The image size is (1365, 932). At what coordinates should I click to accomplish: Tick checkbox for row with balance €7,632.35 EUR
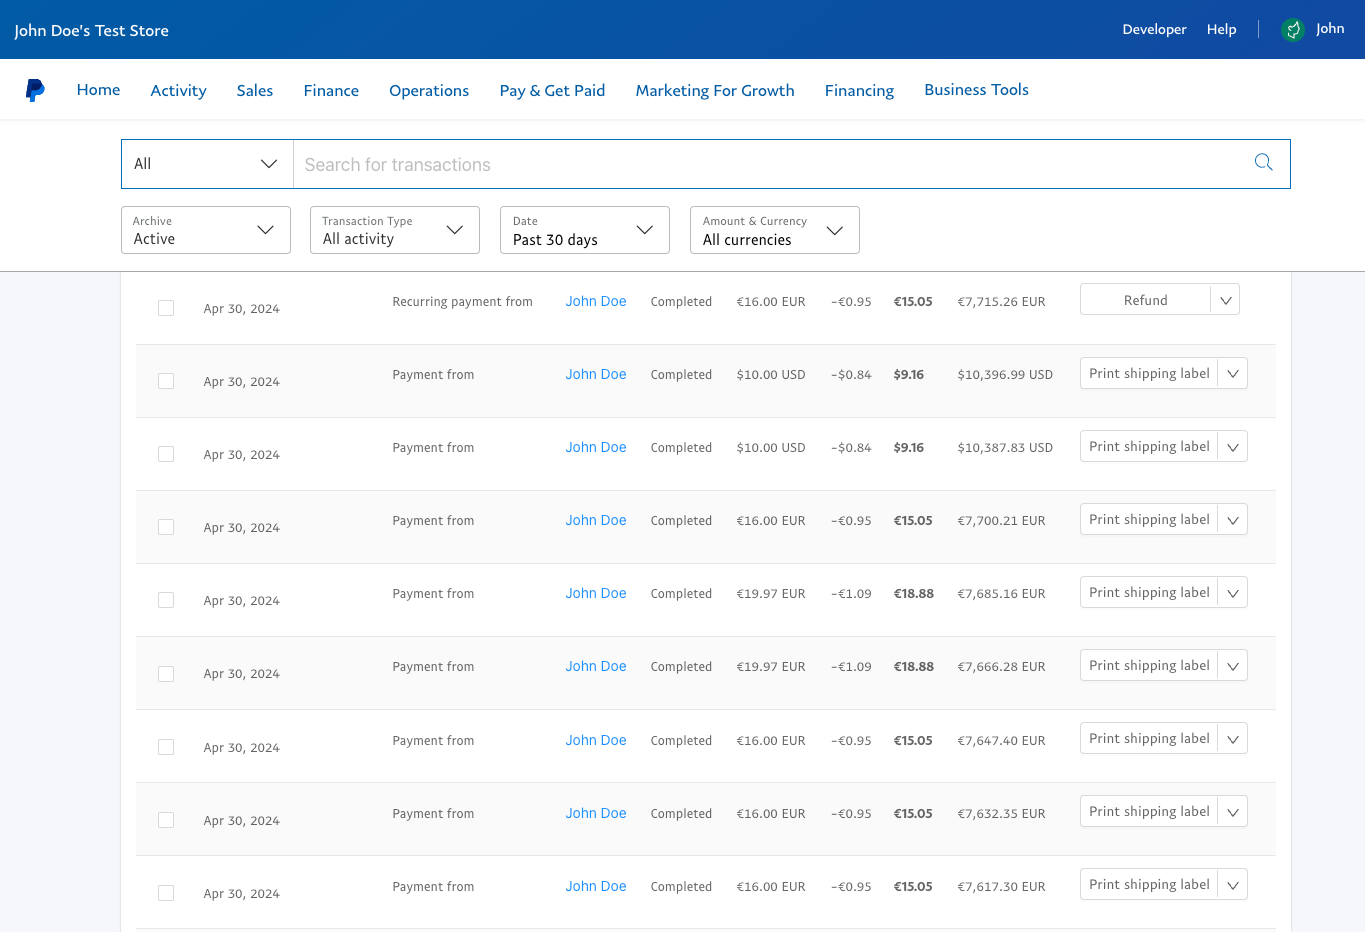[x=166, y=820]
